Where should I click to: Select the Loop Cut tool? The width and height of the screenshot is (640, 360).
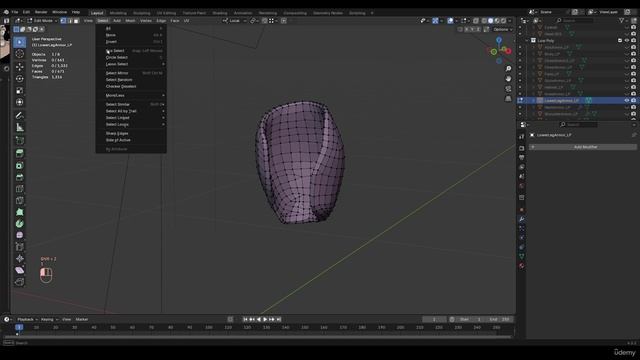coord(20,189)
